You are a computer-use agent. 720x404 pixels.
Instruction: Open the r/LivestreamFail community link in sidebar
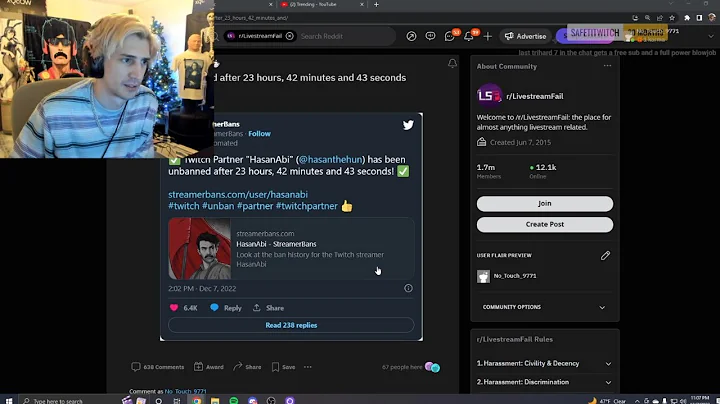click(x=534, y=96)
